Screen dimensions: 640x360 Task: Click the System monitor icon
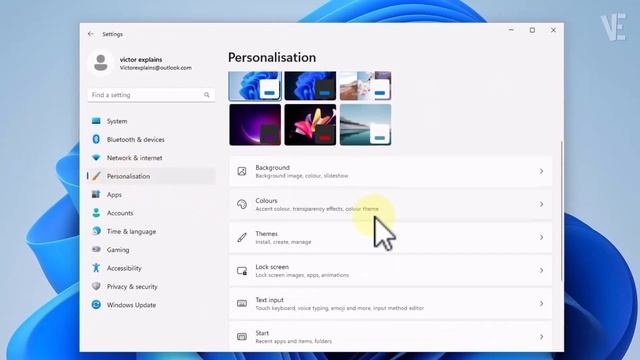96,121
